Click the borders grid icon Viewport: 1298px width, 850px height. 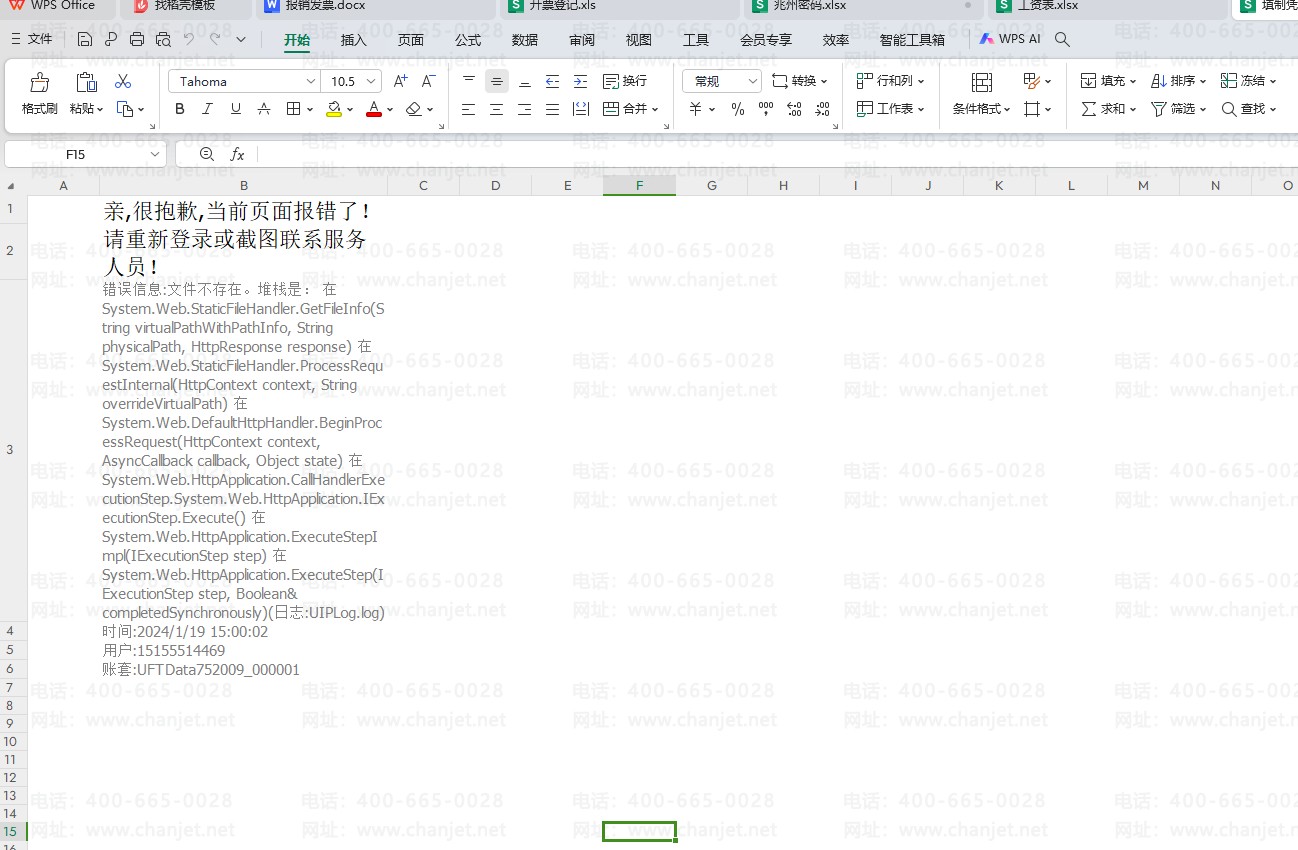(x=293, y=109)
